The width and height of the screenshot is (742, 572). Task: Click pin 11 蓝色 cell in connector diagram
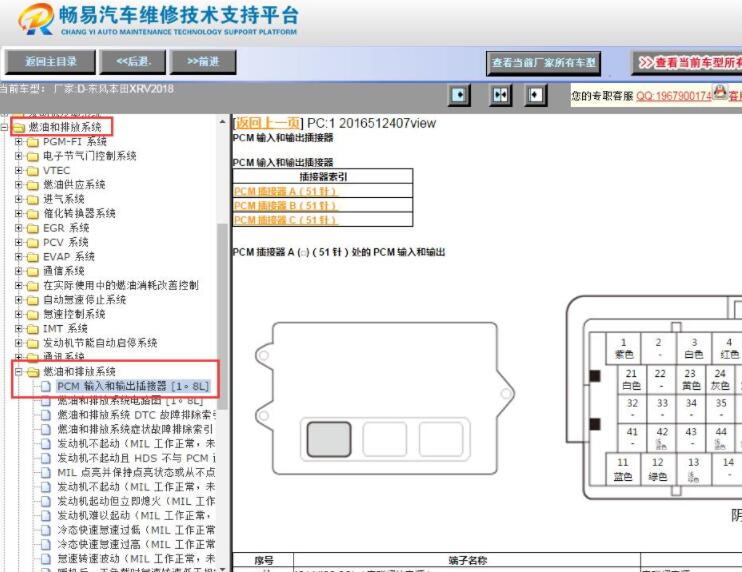click(623, 469)
